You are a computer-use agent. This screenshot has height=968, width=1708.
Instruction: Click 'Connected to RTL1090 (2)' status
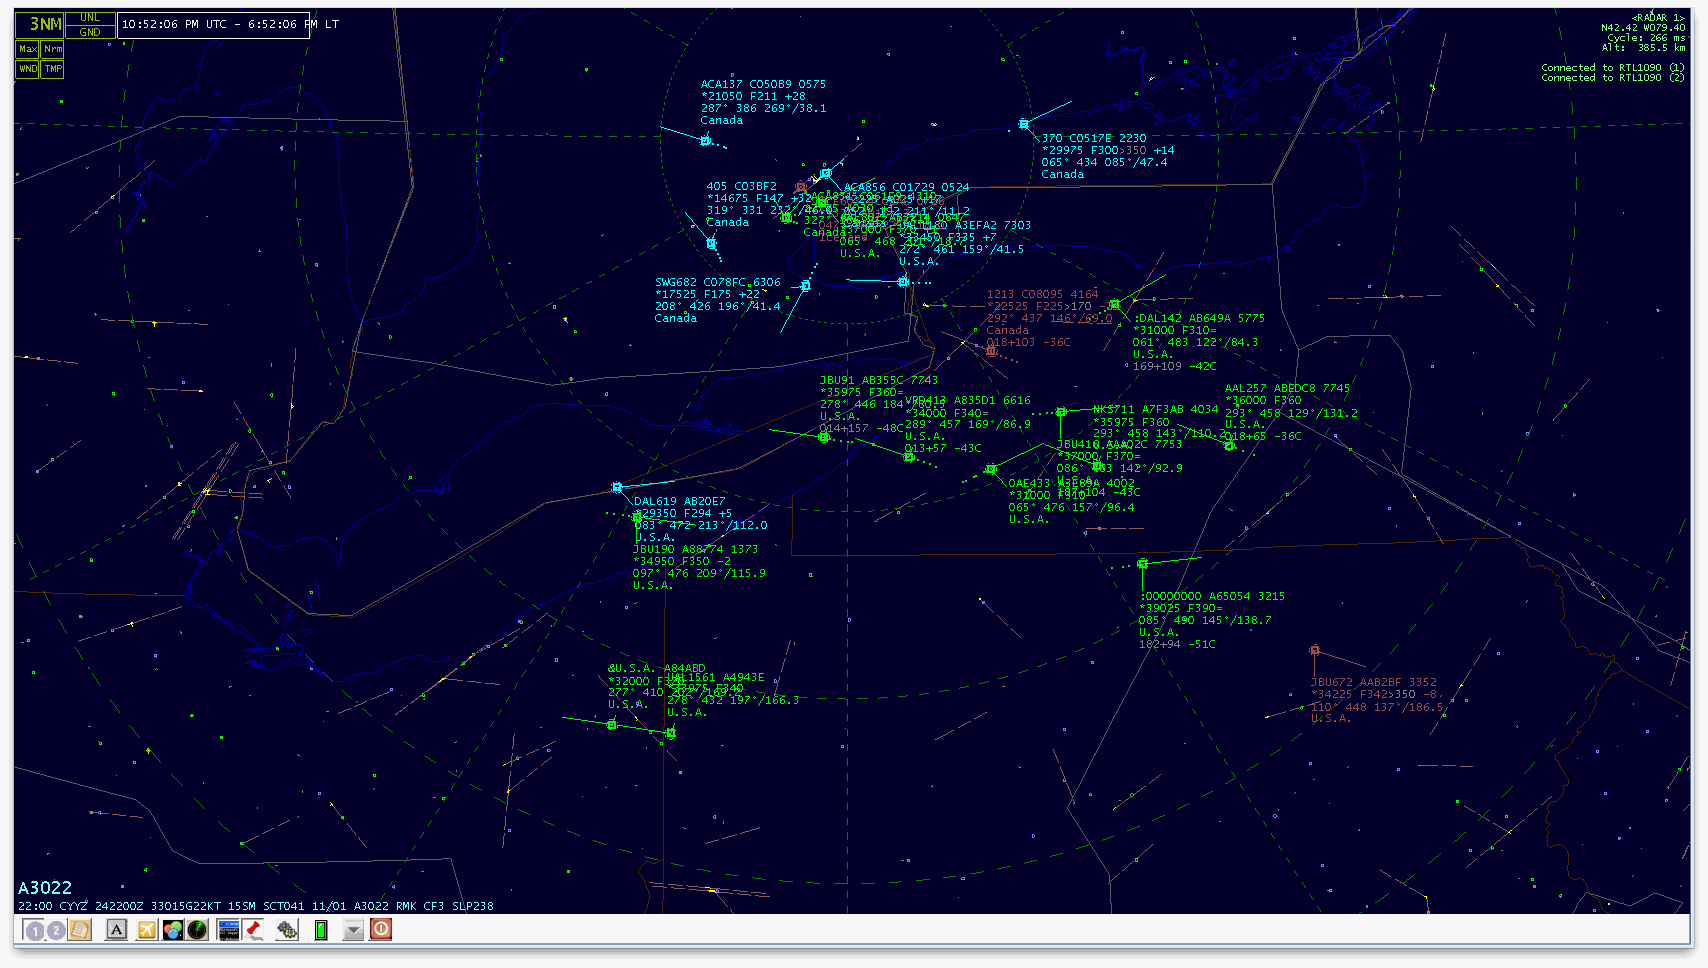click(1613, 78)
